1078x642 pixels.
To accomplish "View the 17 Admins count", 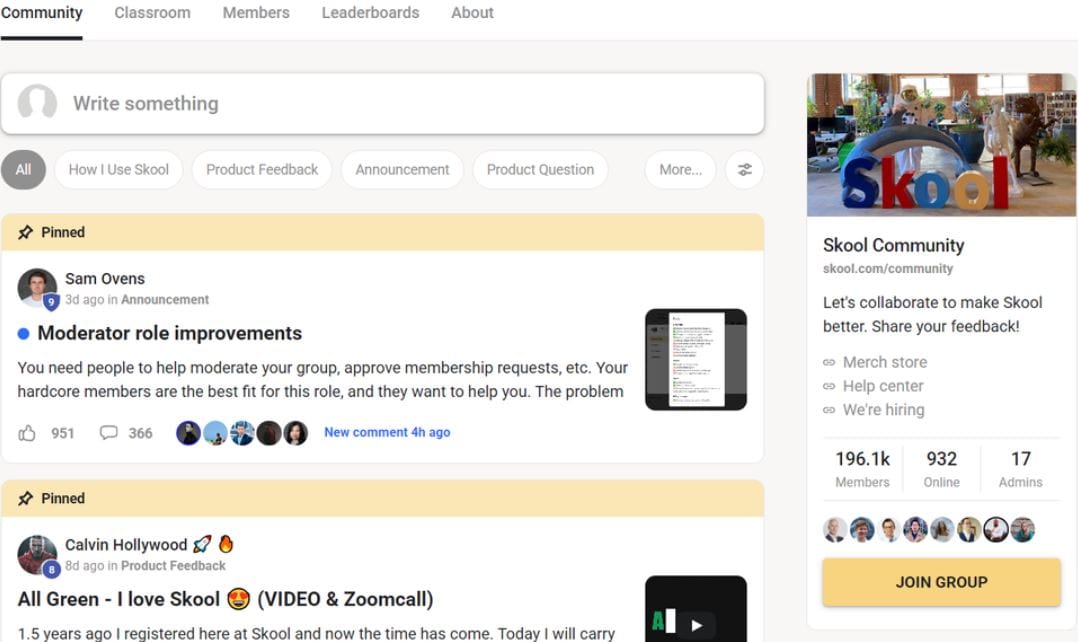I will (x=1020, y=469).
